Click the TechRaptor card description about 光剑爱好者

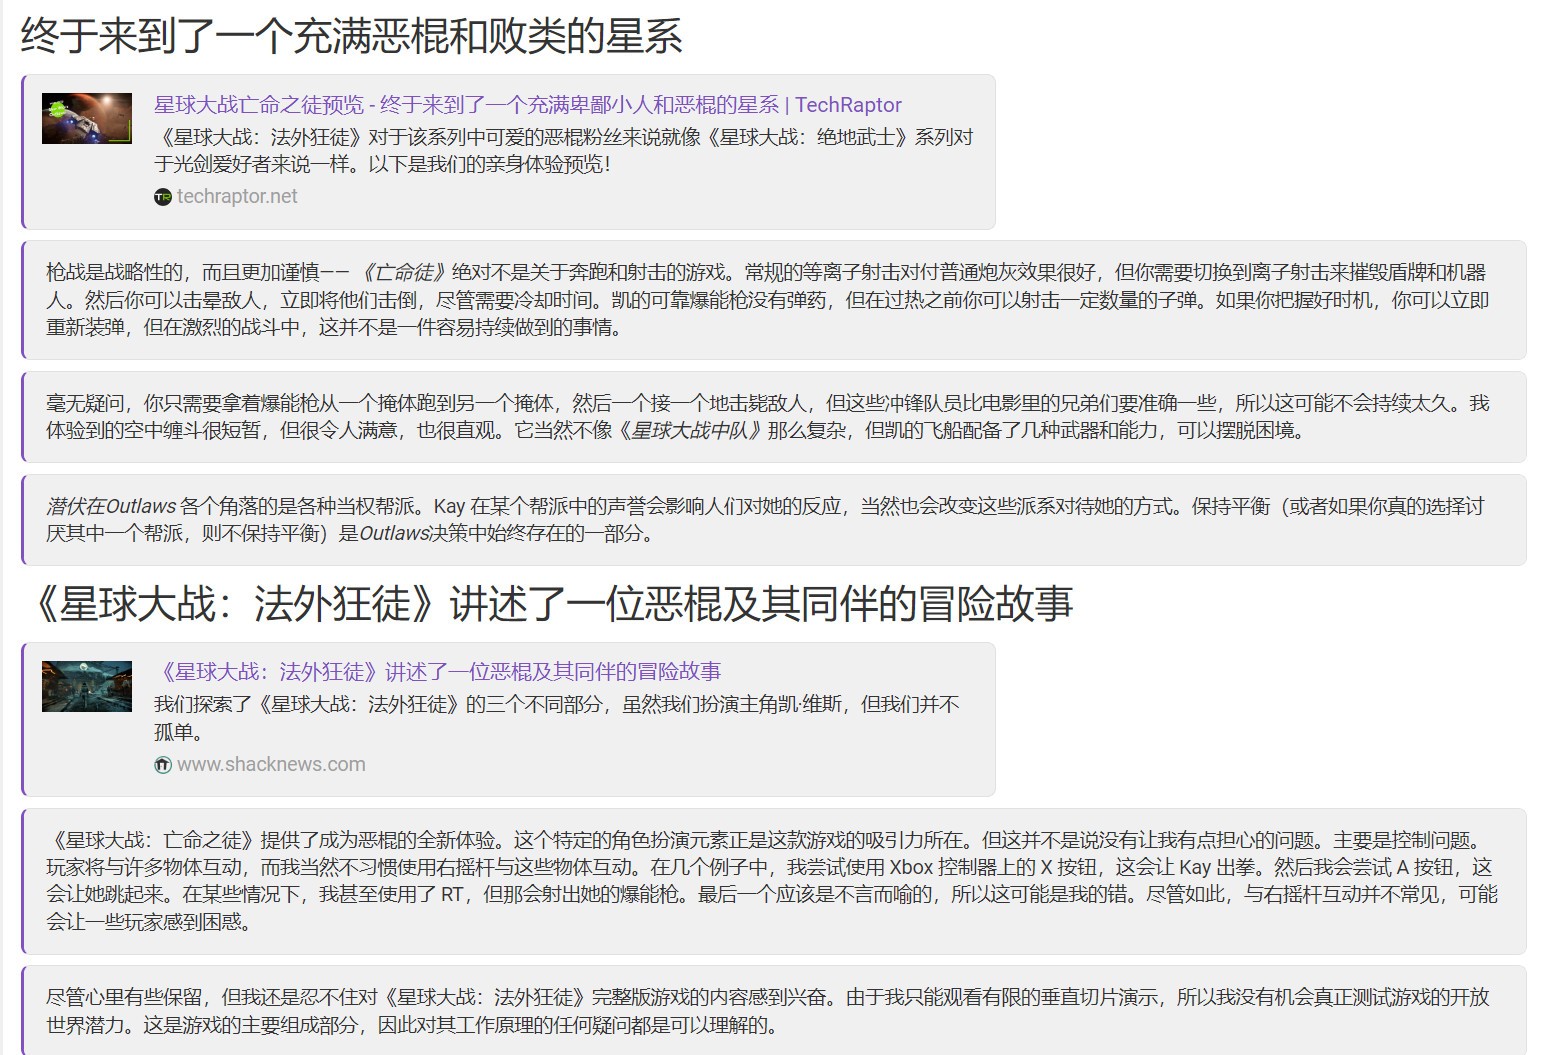point(563,150)
